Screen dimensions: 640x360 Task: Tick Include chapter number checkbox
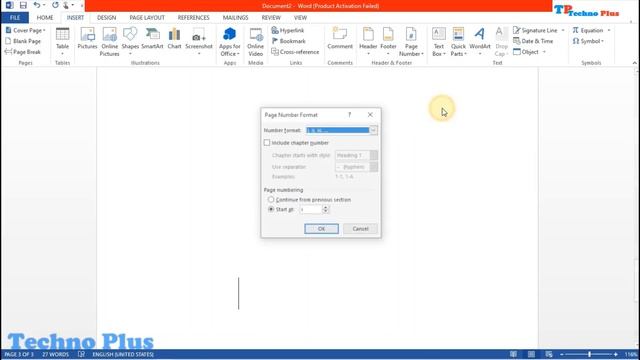(267, 143)
